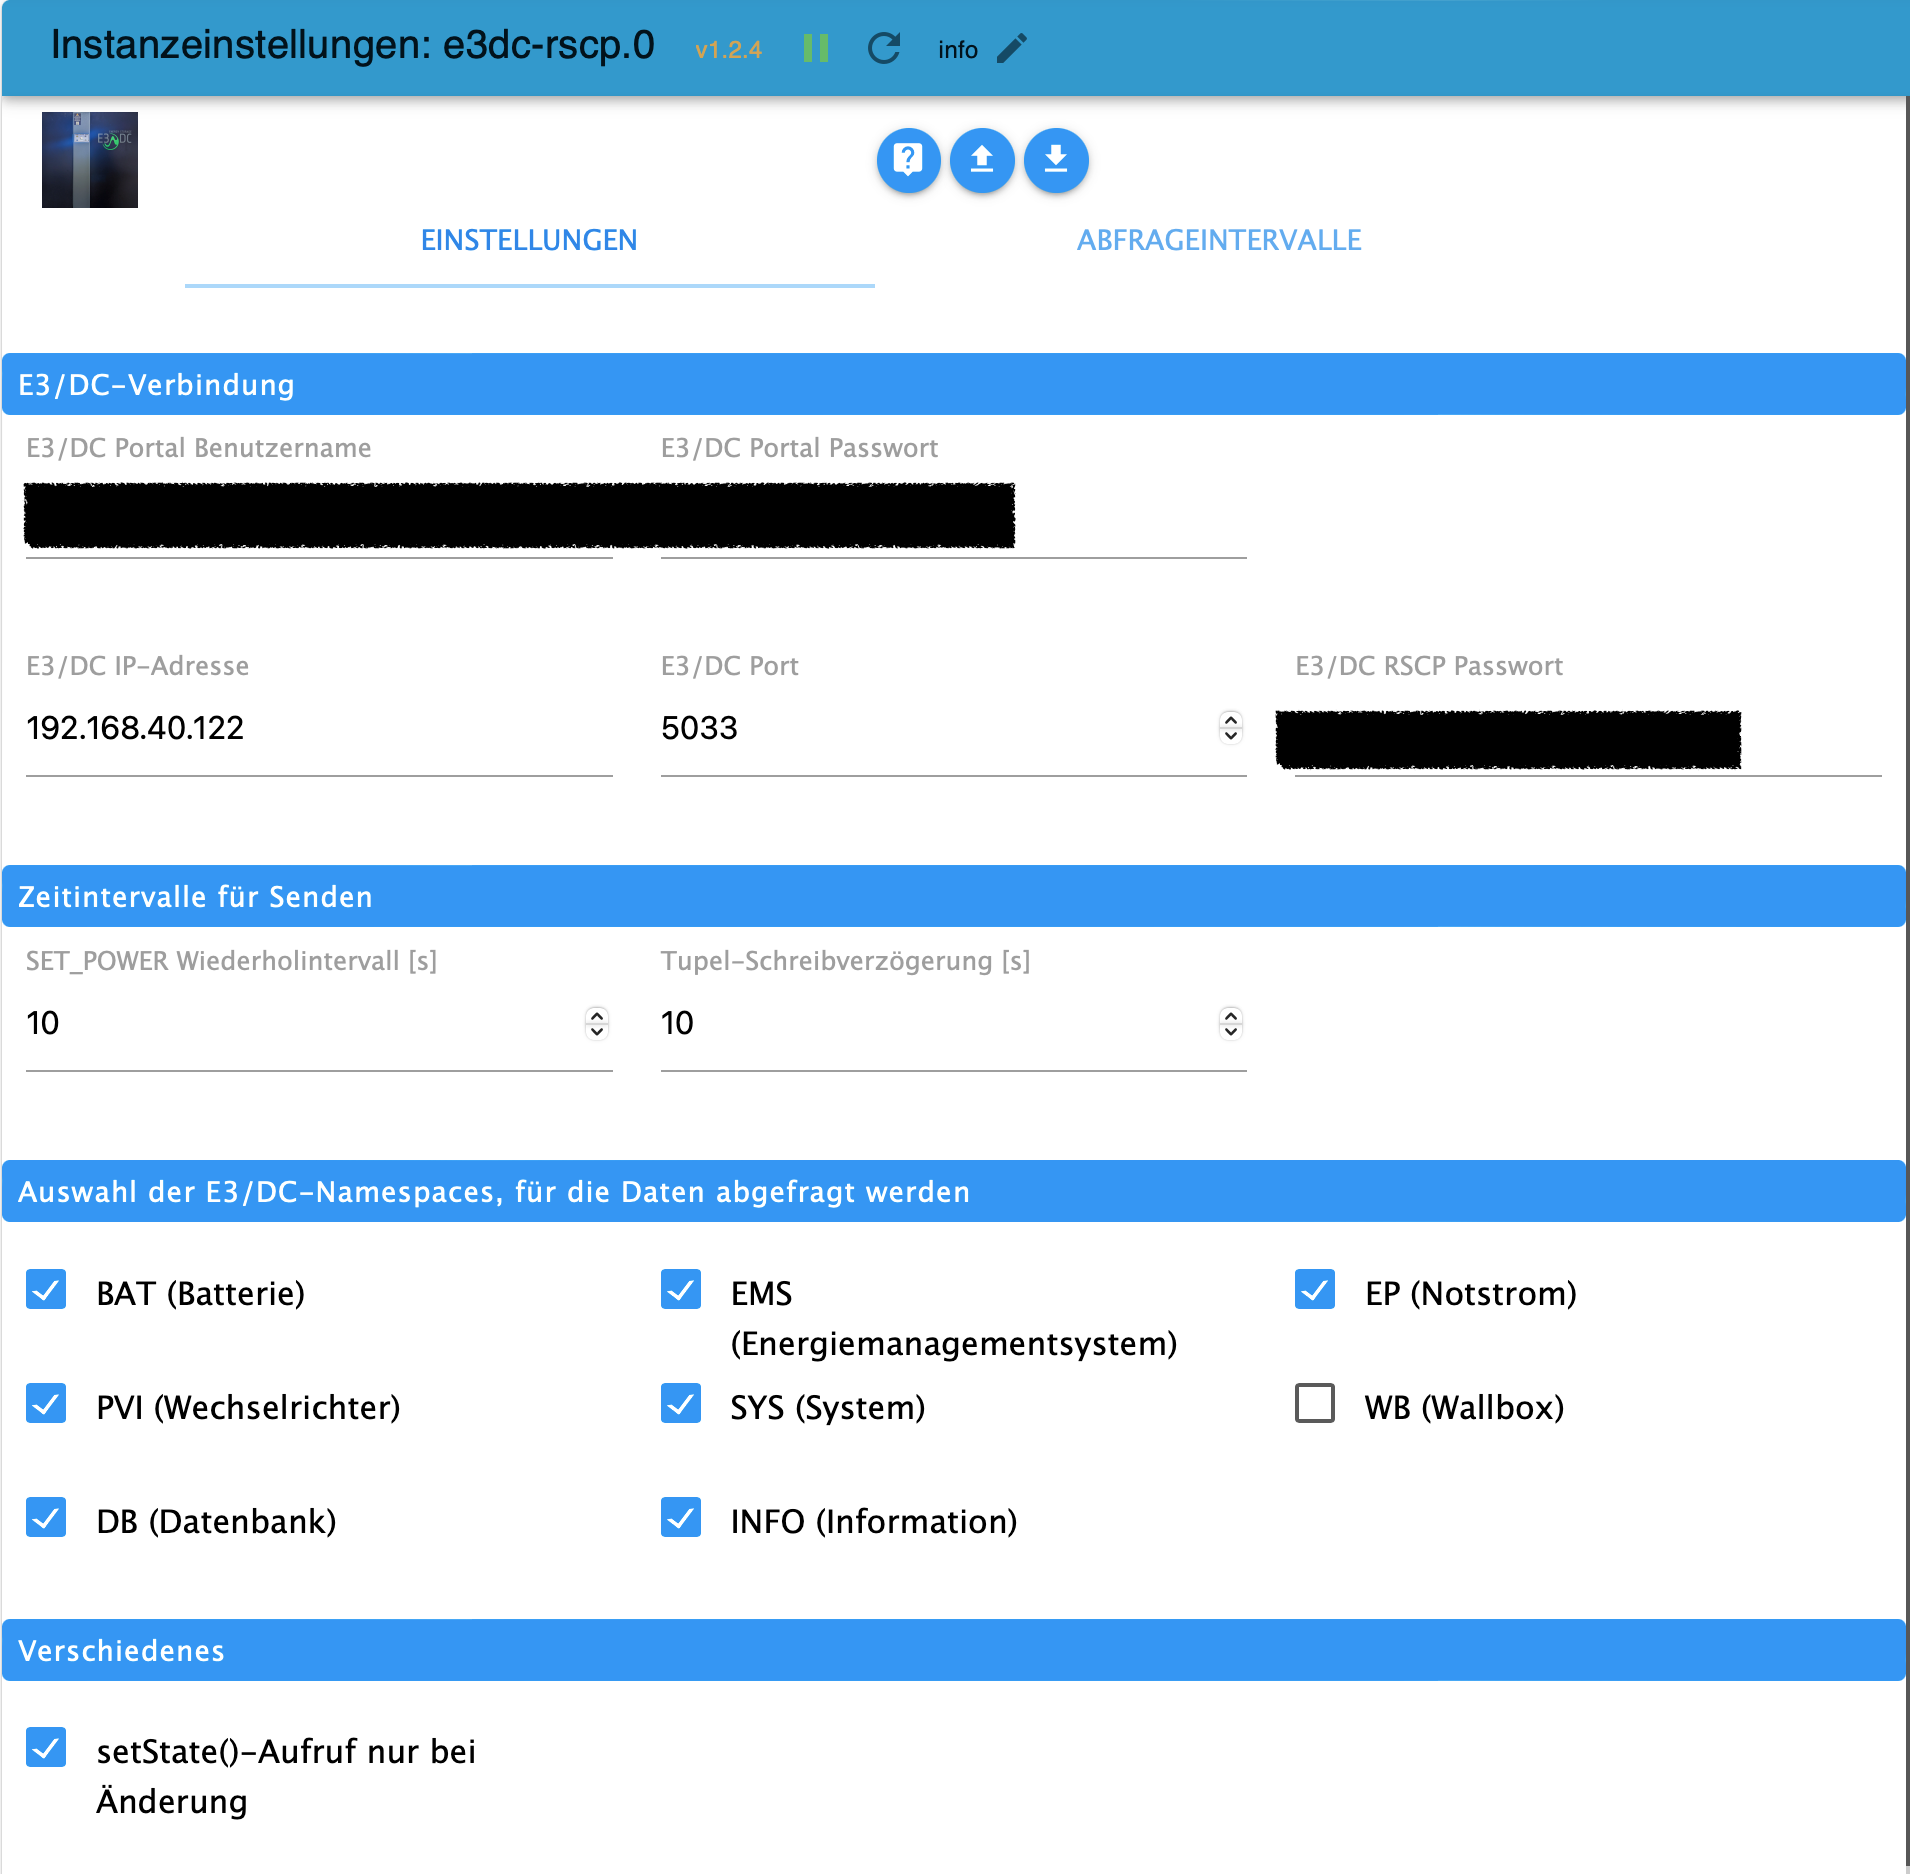Switch to the EINSTELLUNGEN tab
Image resolution: width=1910 pixels, height=1874 pixels.
(x=529, y=240)
